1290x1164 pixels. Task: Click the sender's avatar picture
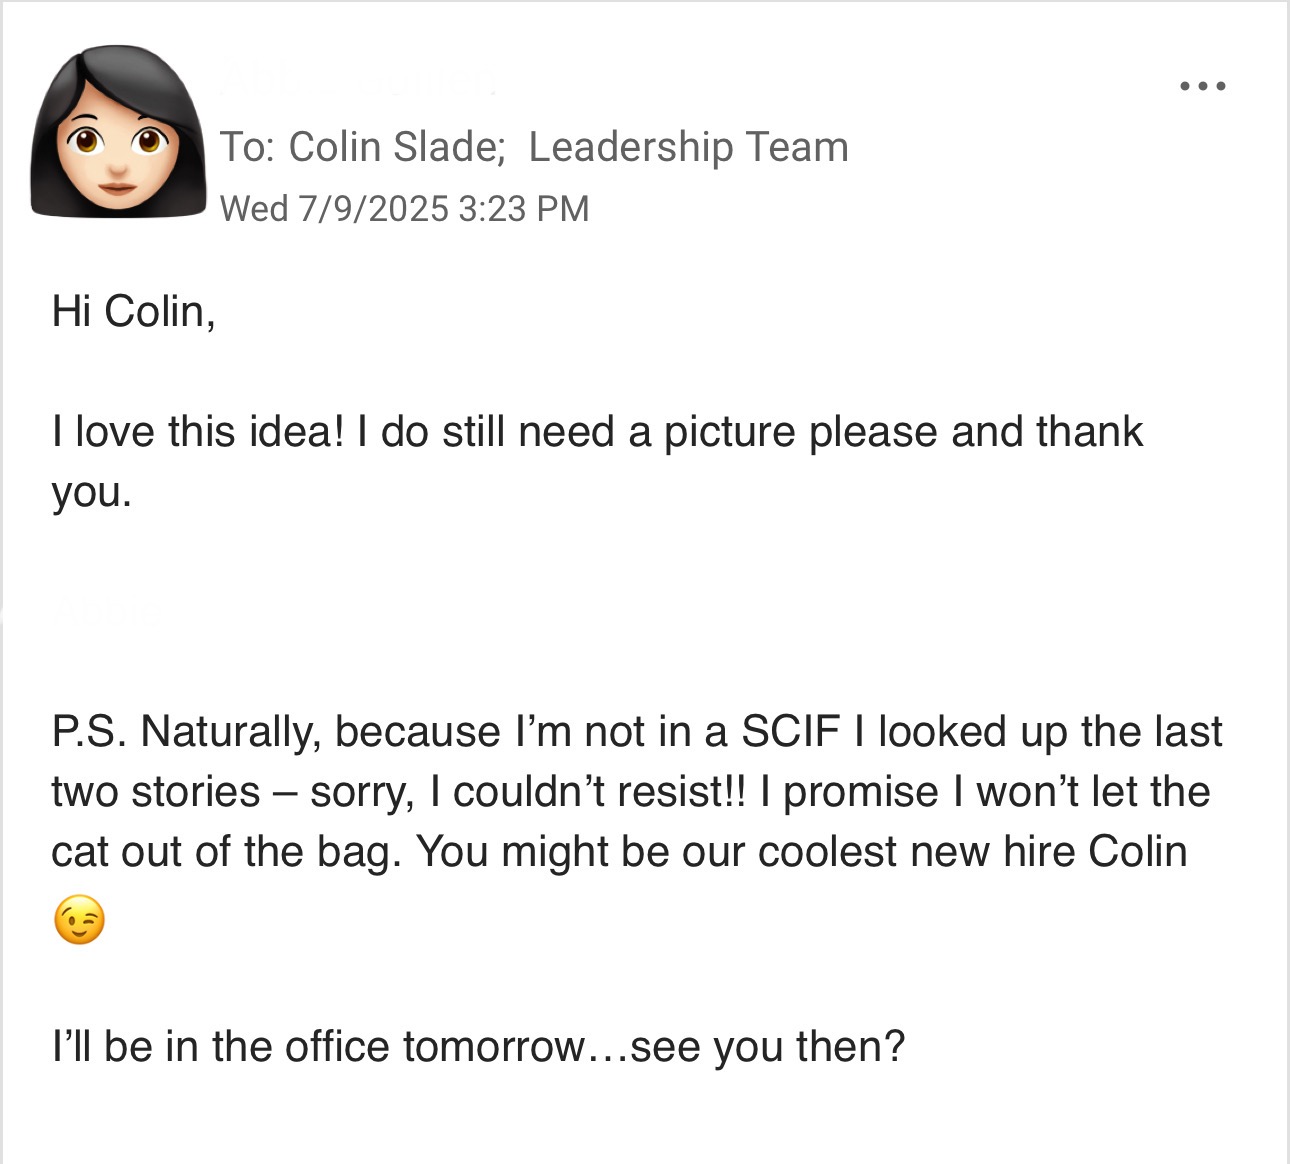coord(117,131)
